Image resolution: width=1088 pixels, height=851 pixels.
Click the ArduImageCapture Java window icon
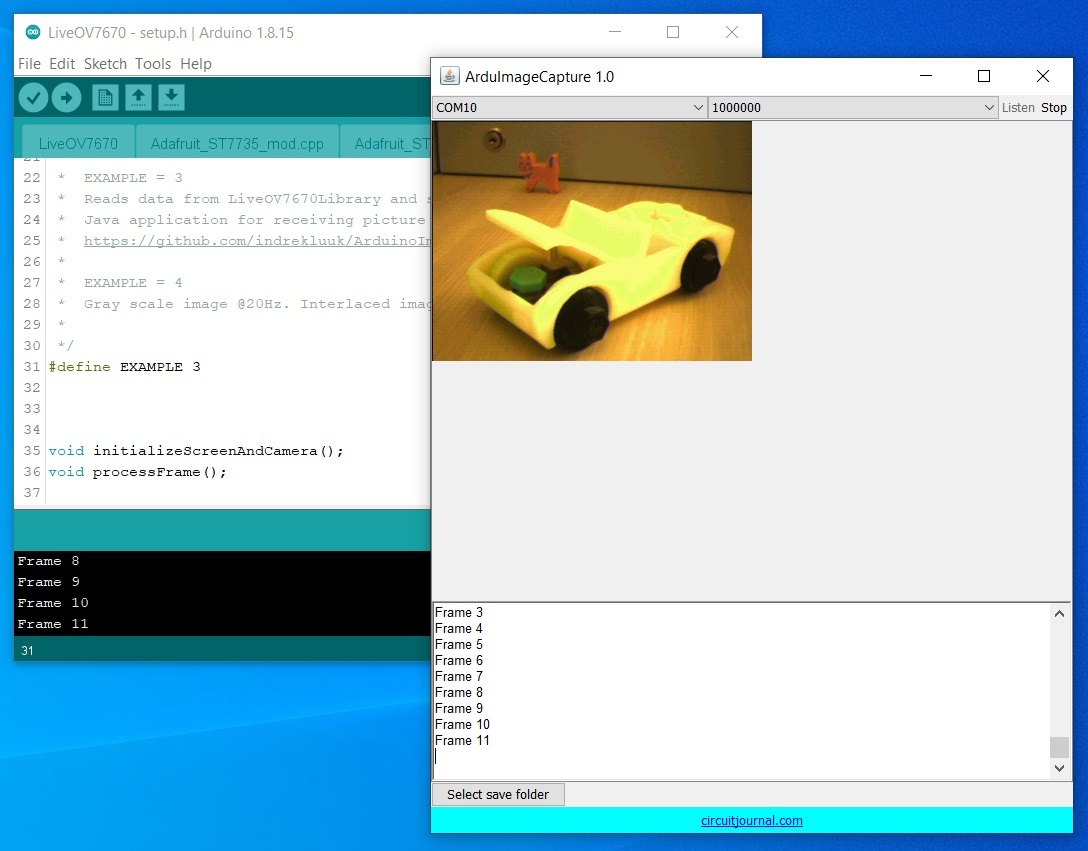pos(450,76)
